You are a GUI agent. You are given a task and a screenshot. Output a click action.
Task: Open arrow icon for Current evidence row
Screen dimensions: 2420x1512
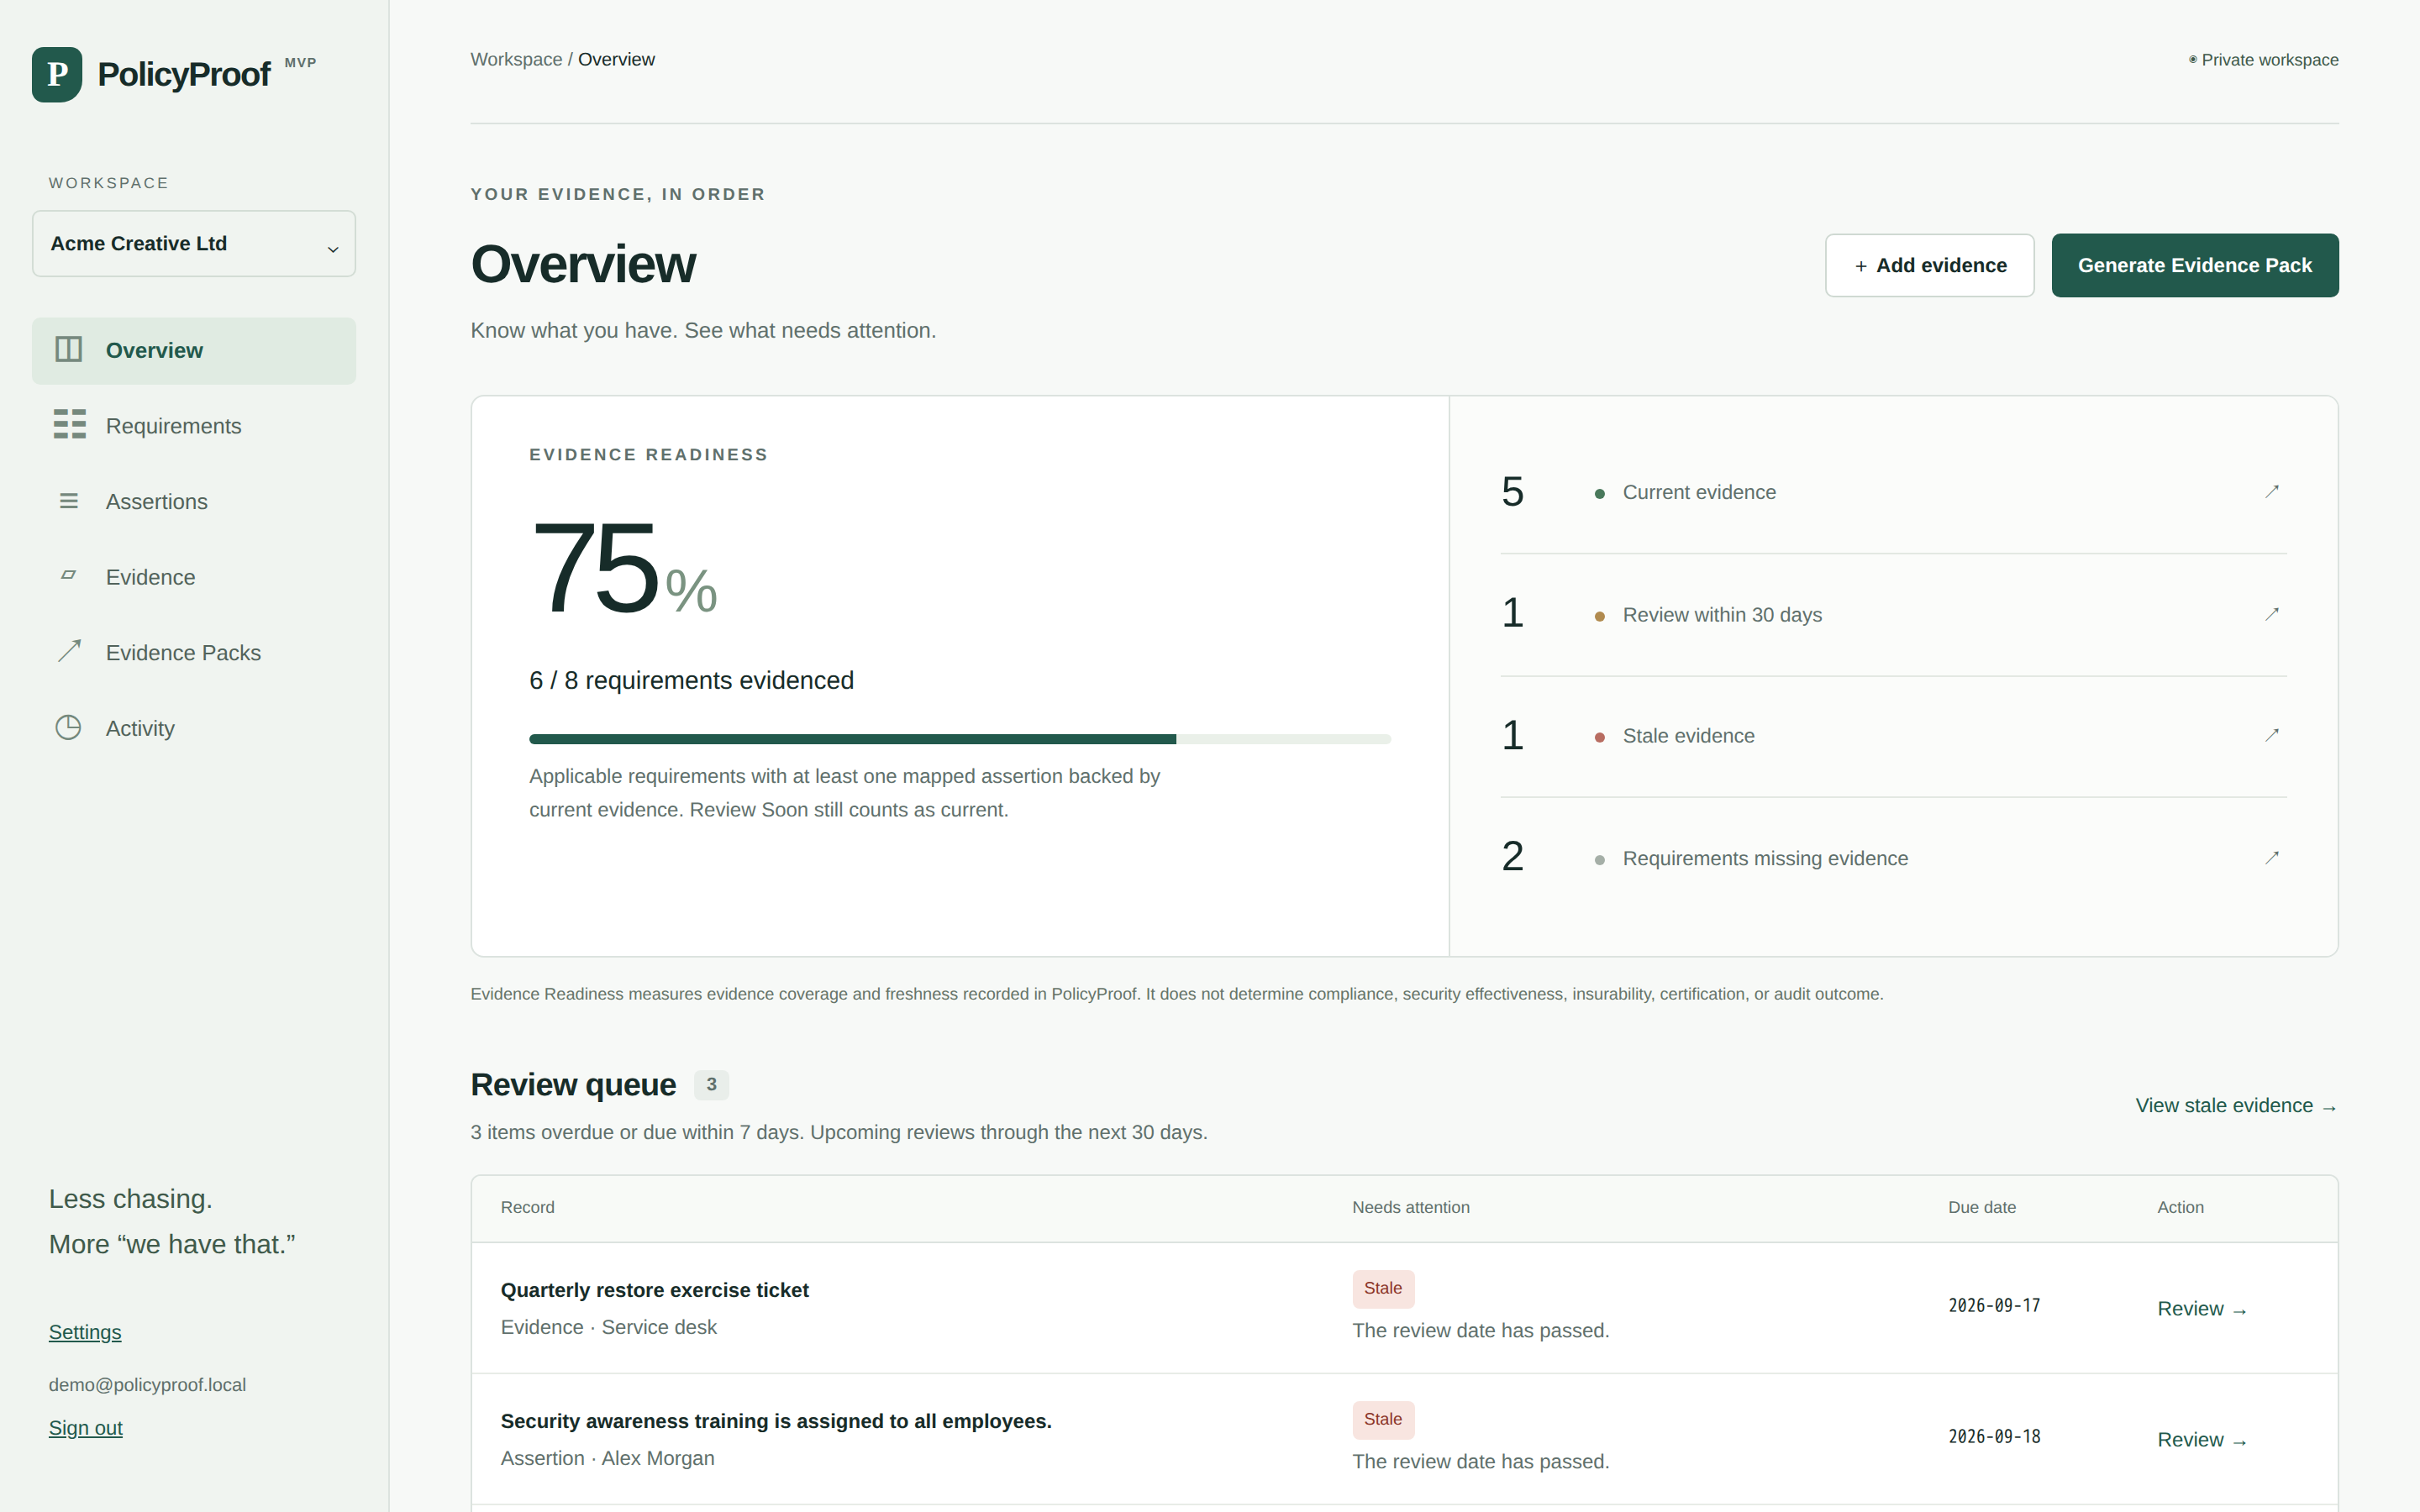pos(2272,491)
